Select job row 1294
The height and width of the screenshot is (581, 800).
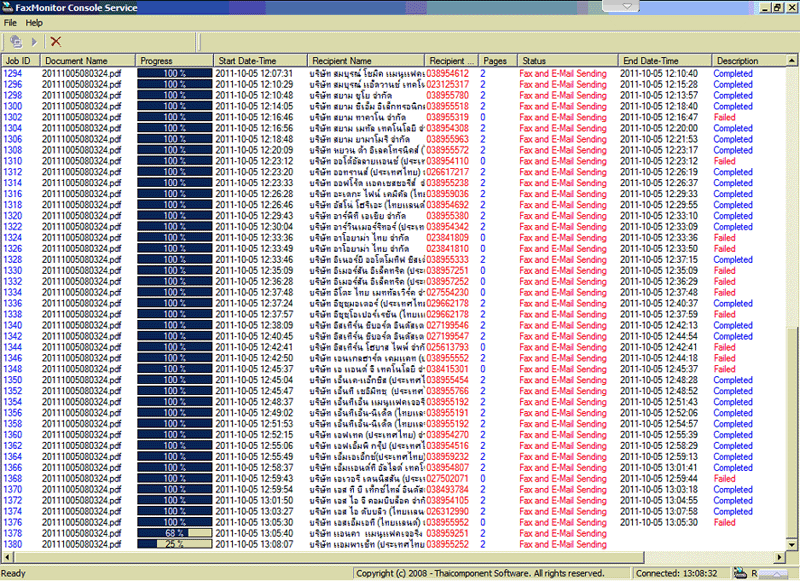(x=393, y=73)
